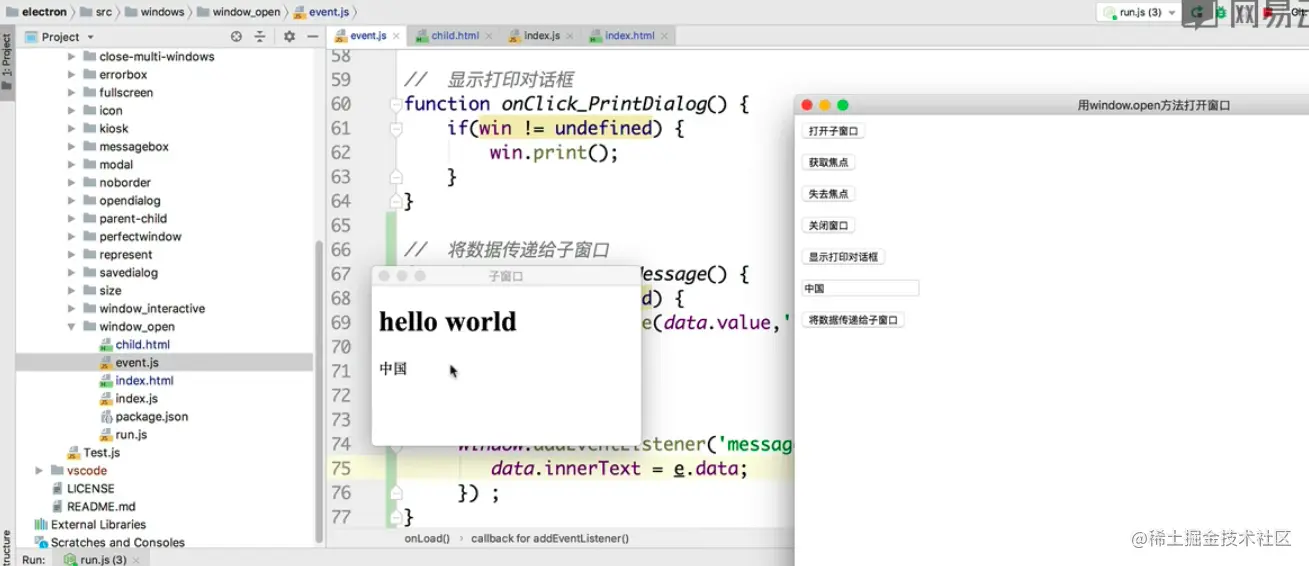
Task: Open the Project view dropdown
Action: coord(91,37)
